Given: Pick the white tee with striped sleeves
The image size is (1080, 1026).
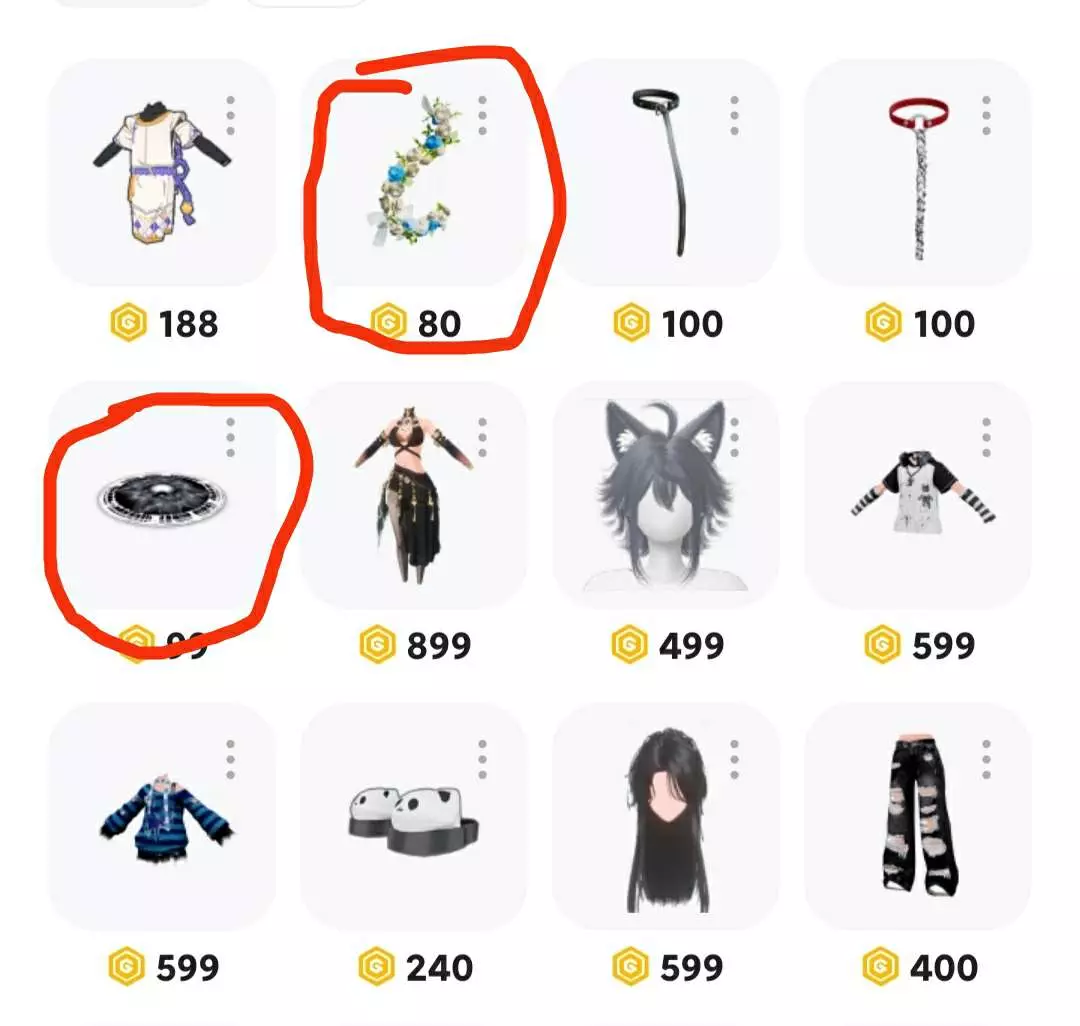Looking at the screenshot, I should coord(918,494).
